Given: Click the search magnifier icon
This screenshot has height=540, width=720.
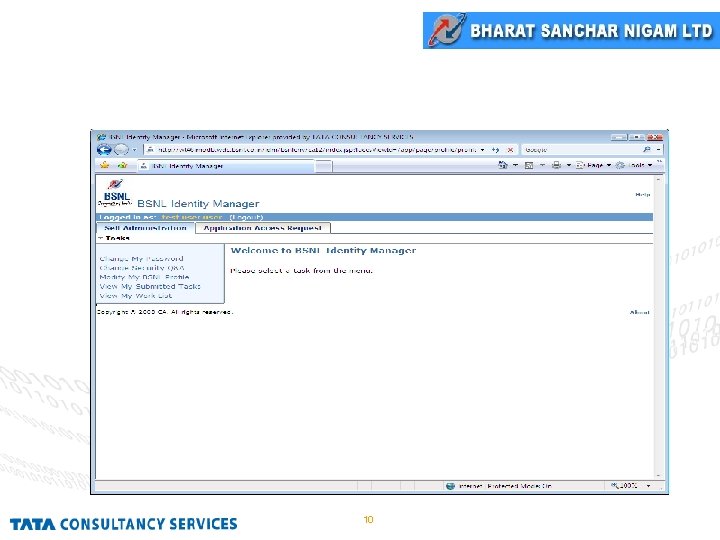Looking at the screenshot, I should point(647,150).
